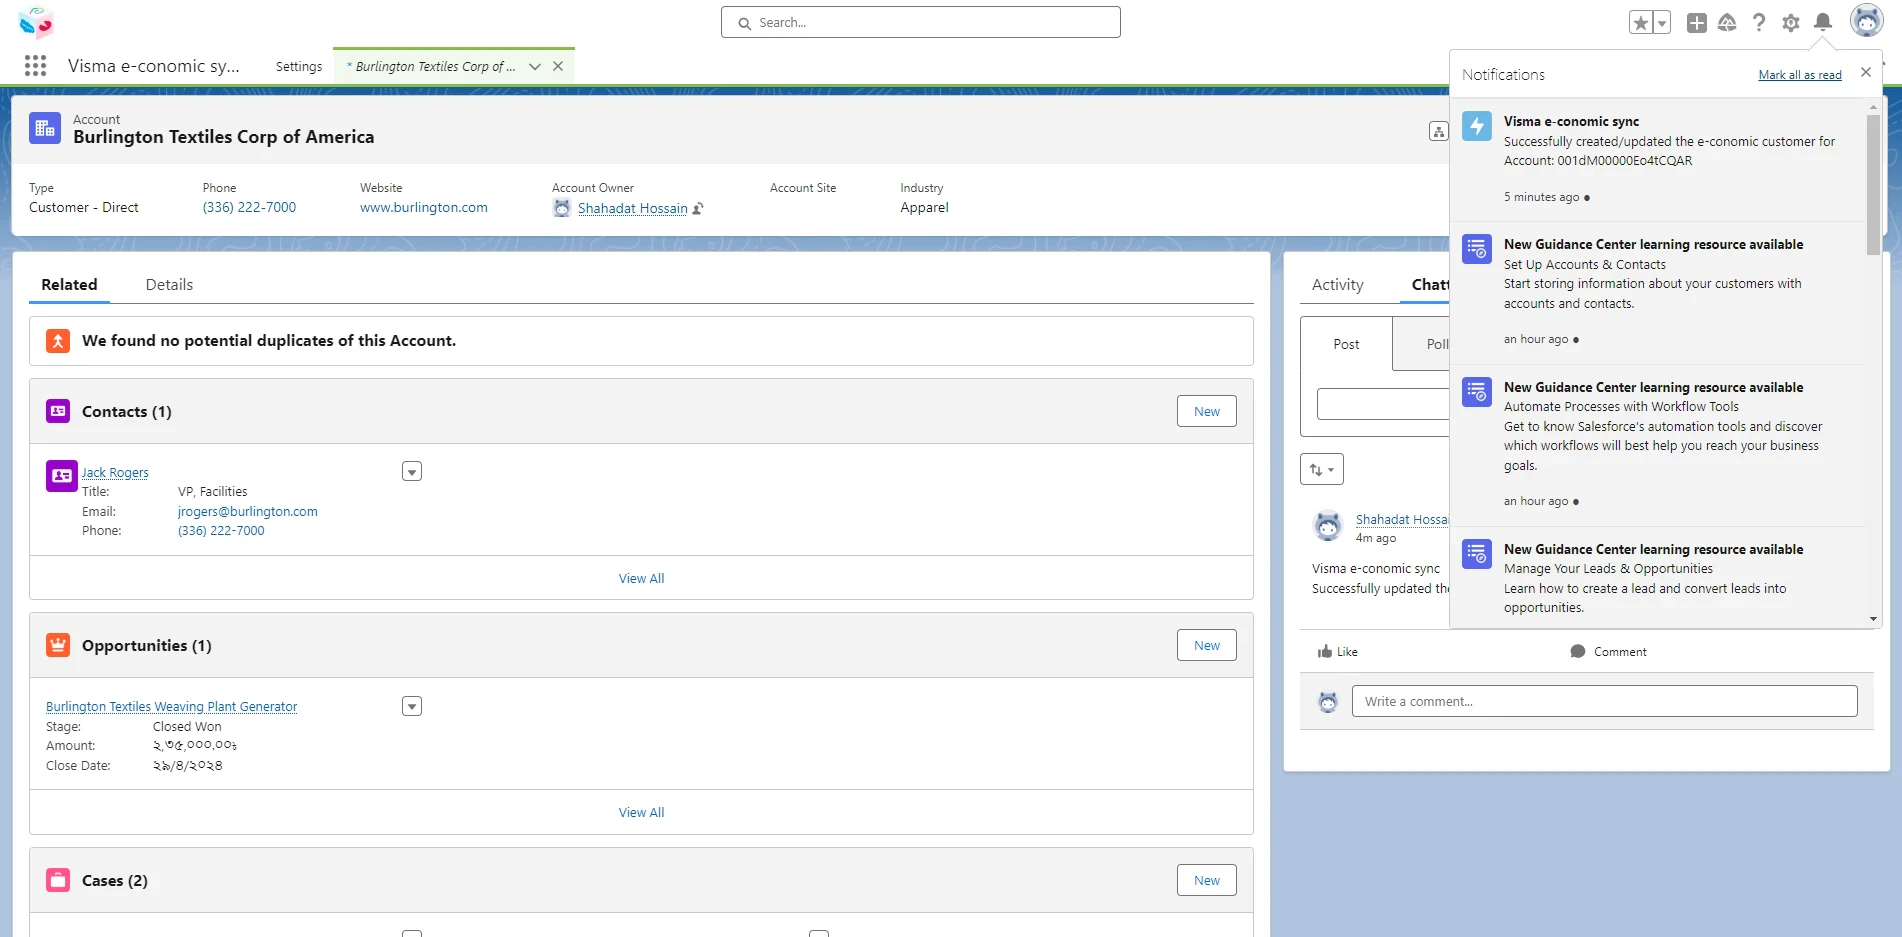Image resolution: width=1902 pixels, height=937 pixels.
Task: Open the www.burlington.com website link
Action: pyautogui.click(x=424, y=207)
